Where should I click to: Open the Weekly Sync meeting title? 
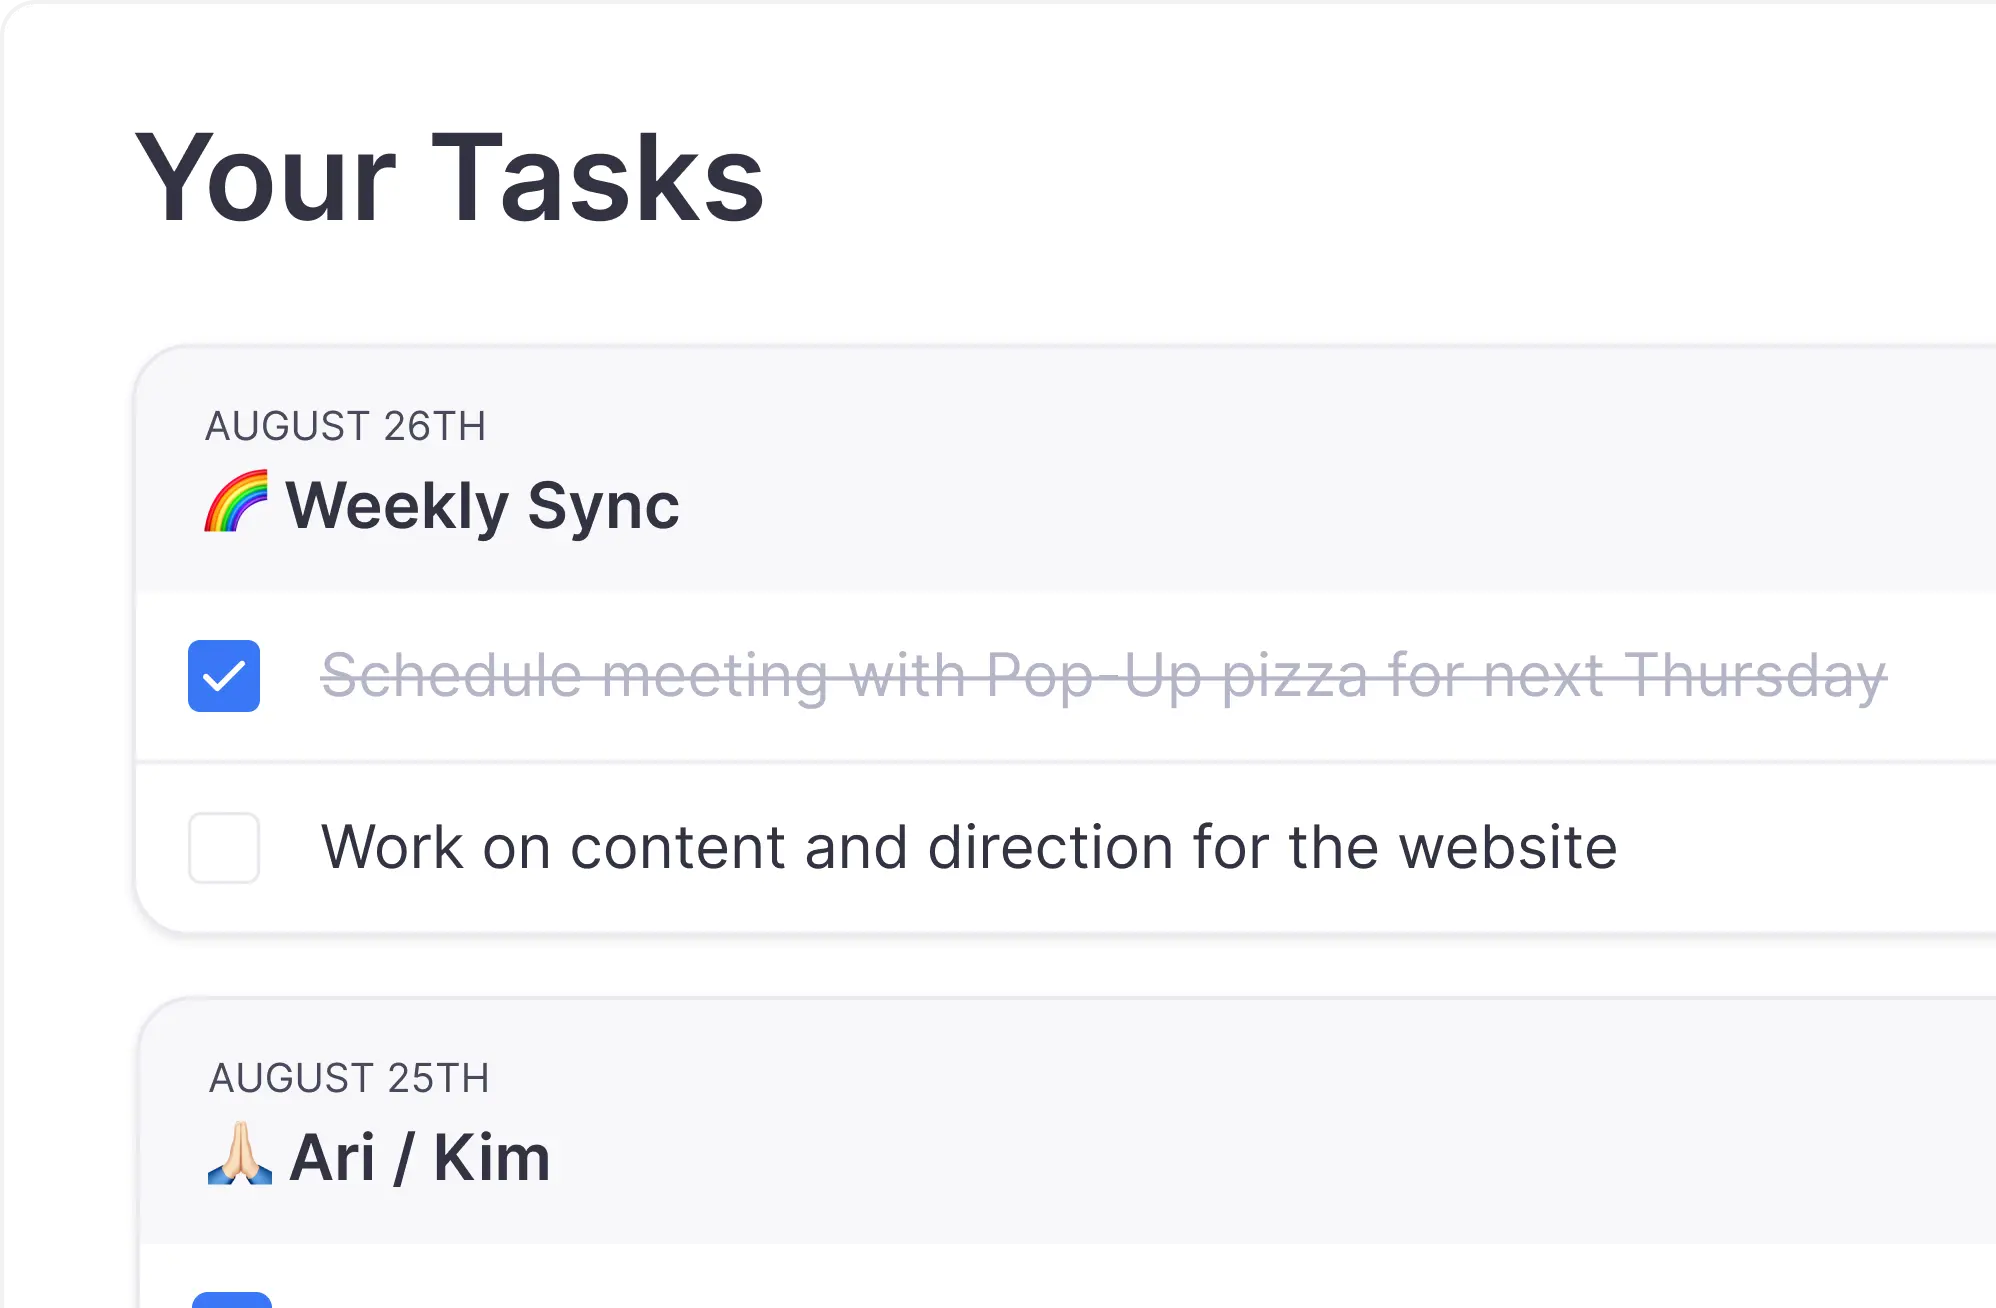tap(483, 505)
